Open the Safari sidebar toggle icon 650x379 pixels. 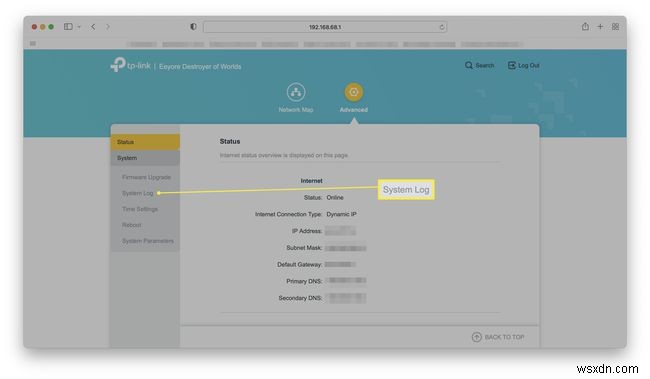(68, 27)
